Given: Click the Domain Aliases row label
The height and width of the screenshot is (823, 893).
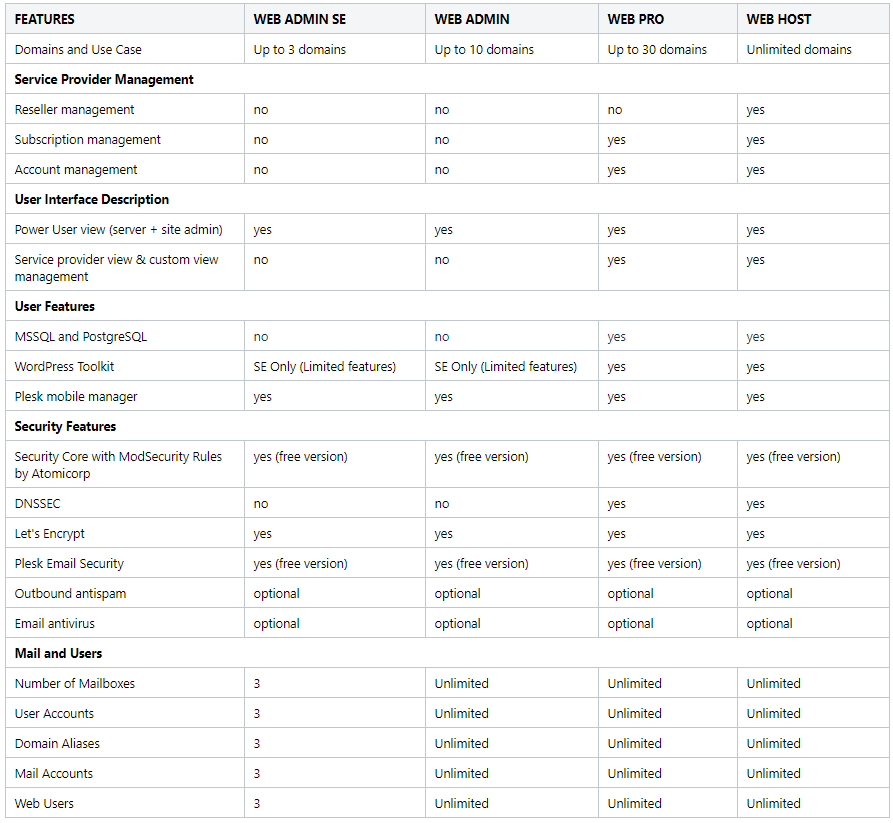Looking at the screenshot, I should (57, 743).
